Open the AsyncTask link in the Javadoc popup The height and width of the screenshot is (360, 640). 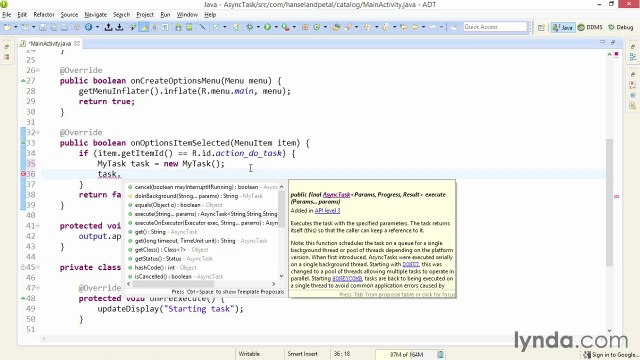click(x=336, y=195)
